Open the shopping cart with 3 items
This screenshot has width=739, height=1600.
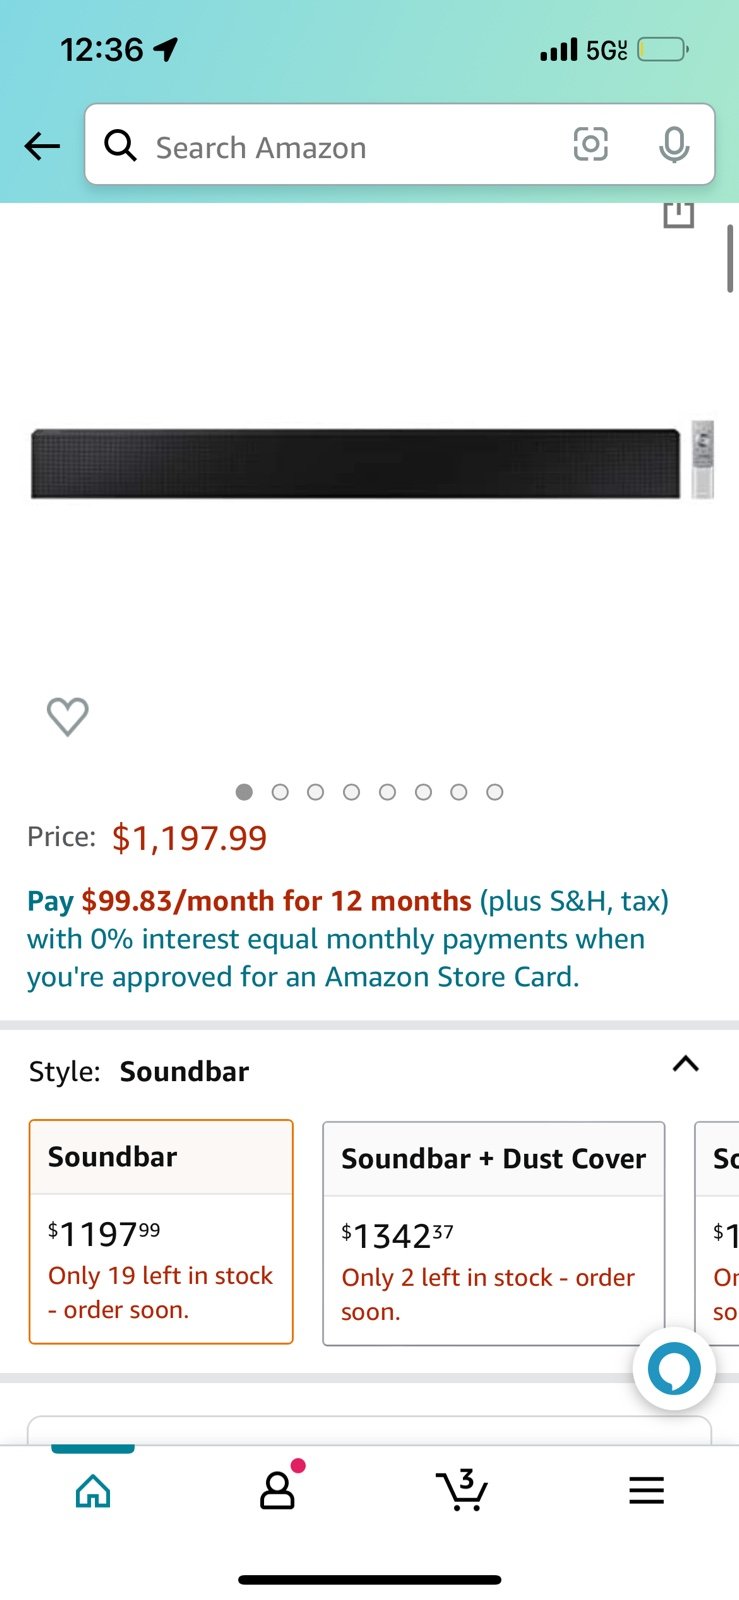coord(462,1489)
